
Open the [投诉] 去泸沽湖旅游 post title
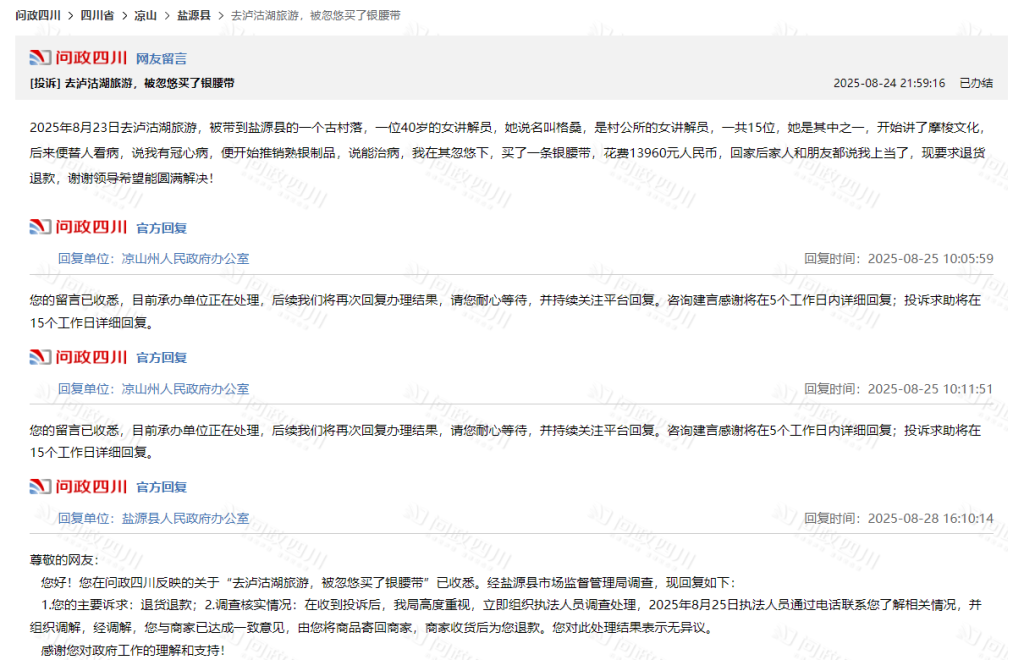(x=132, y=83)
